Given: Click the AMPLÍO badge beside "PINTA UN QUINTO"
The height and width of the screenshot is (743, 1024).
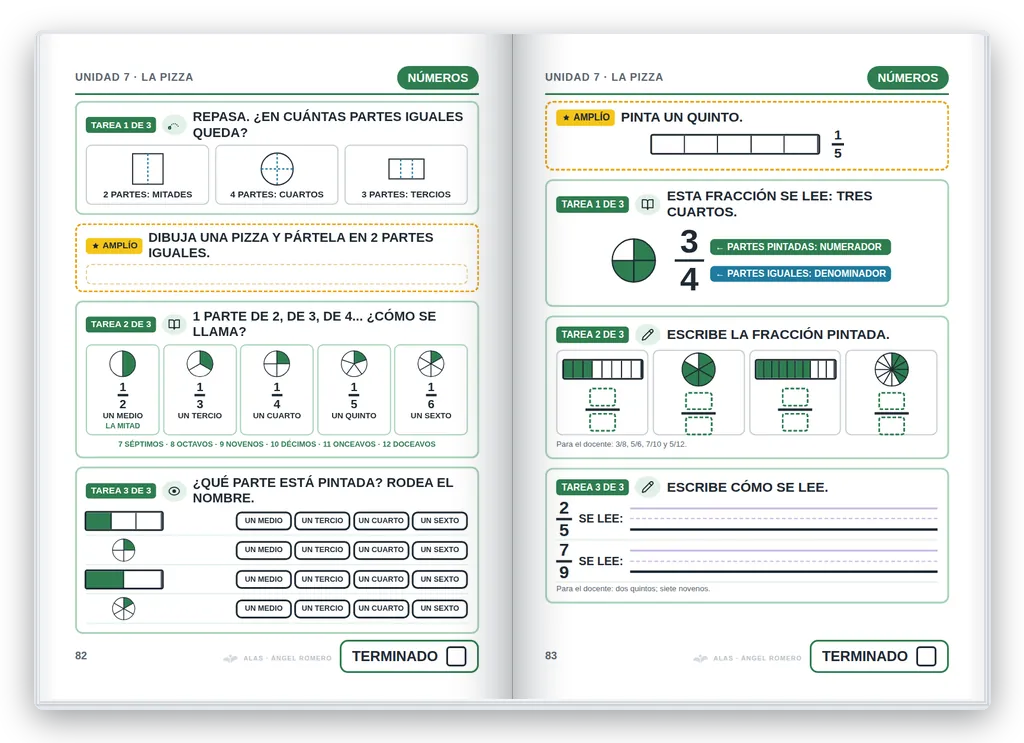Looking at the screenshot, I should pyautogui.click(x=585, y=118).
